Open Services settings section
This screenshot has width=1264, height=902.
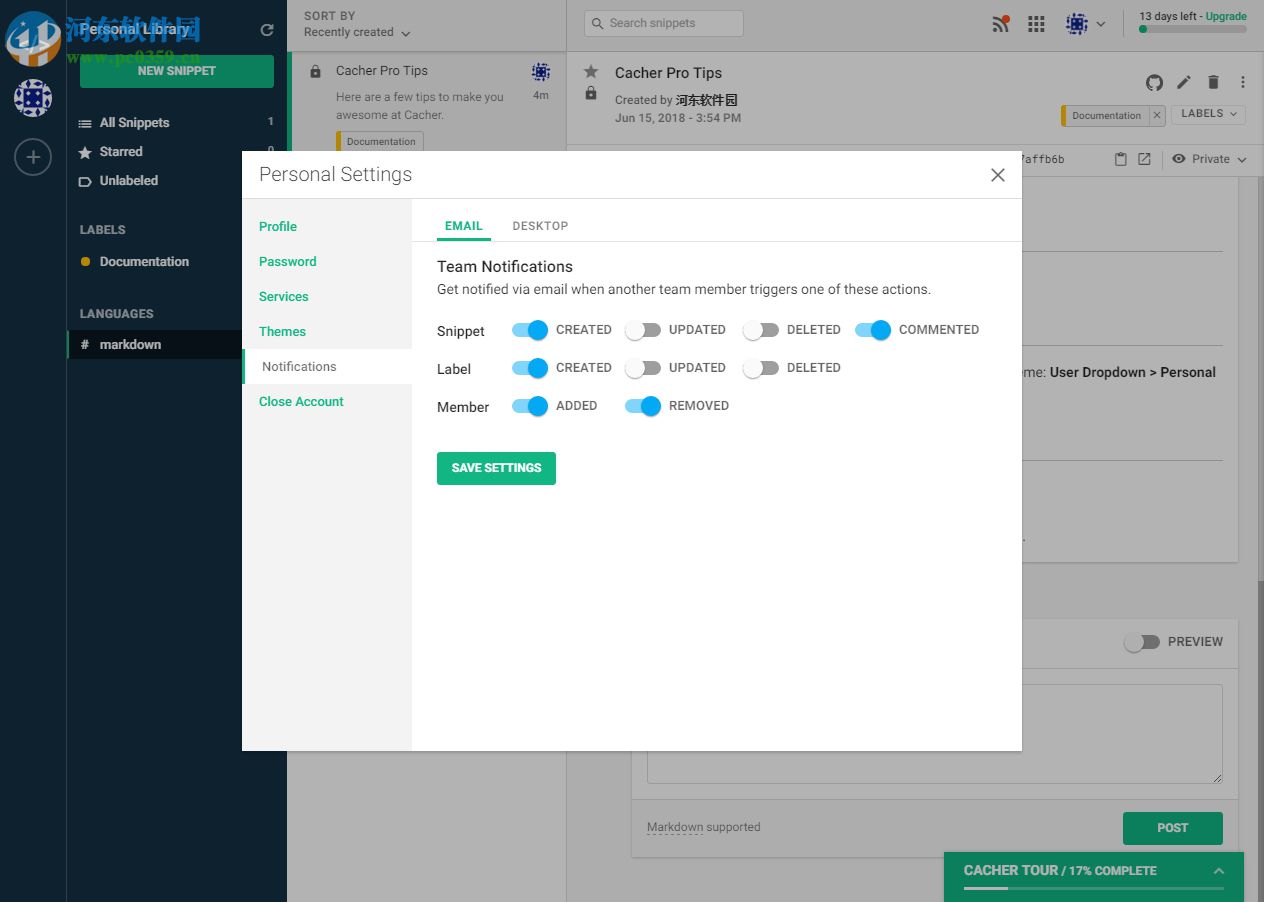coord(284,297)
